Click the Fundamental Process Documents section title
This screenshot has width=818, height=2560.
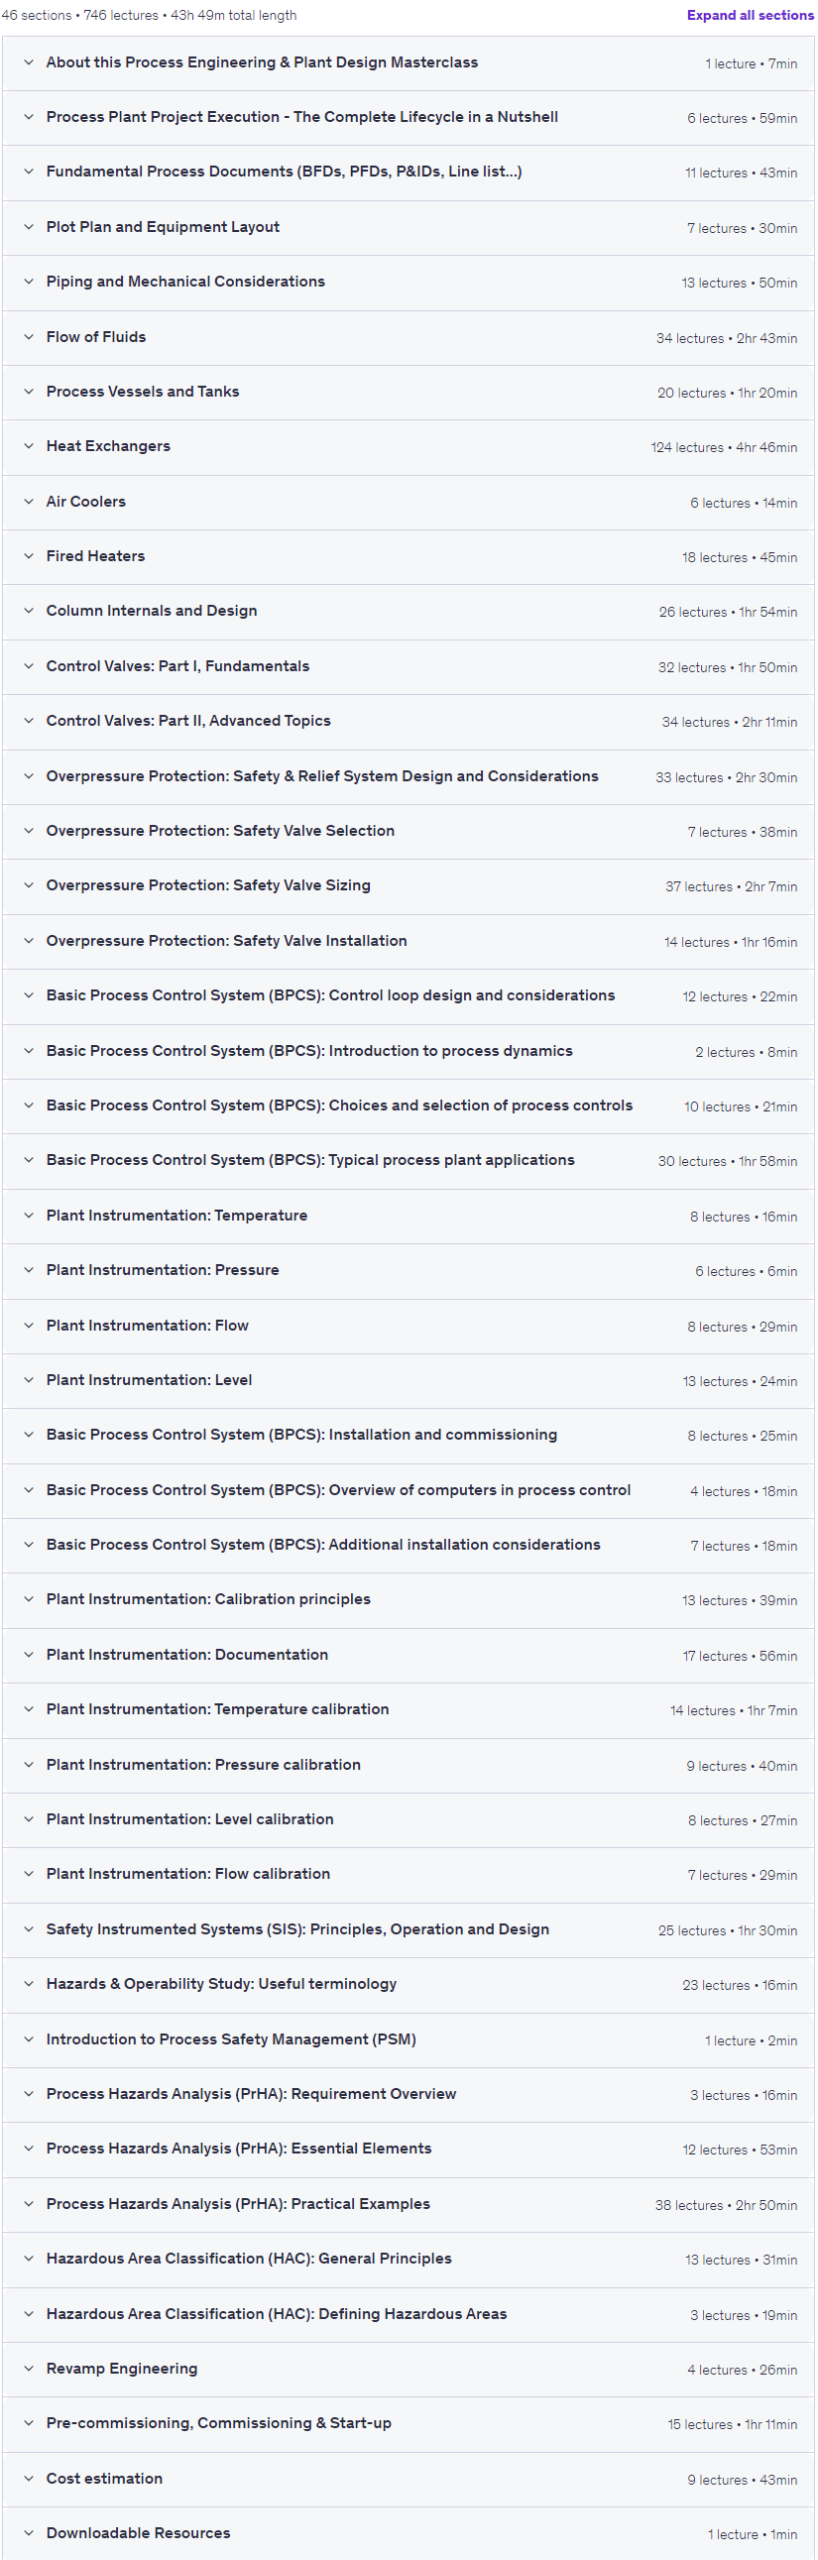[x=284, y=172]
